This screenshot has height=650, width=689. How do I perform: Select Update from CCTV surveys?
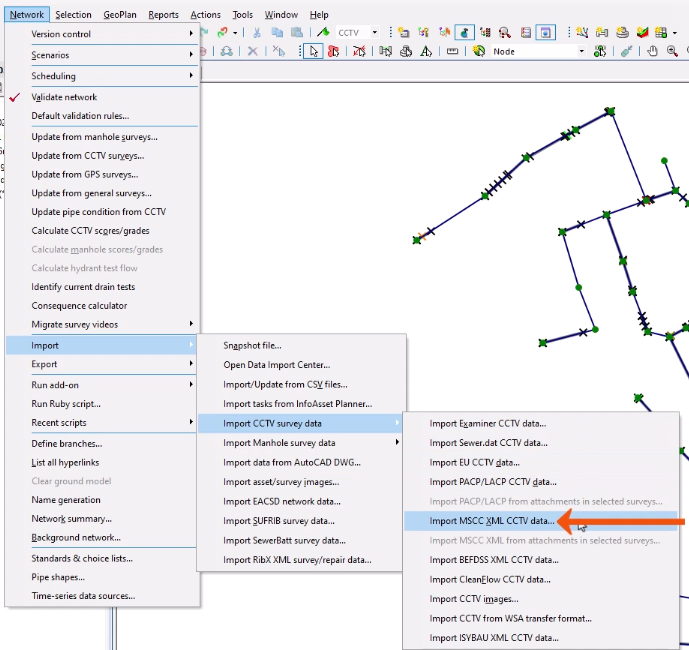pyautogui.click(x=102, y=156)
